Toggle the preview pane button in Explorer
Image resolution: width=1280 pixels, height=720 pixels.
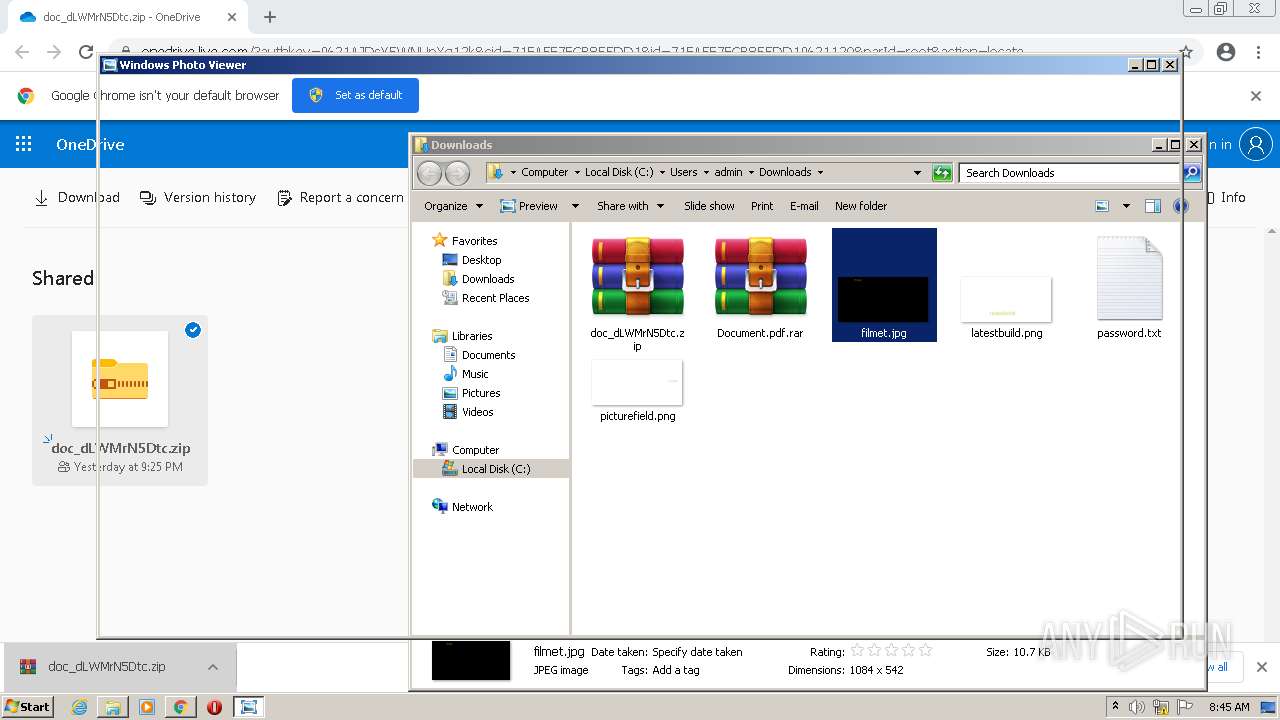[x=1152, y=206]
